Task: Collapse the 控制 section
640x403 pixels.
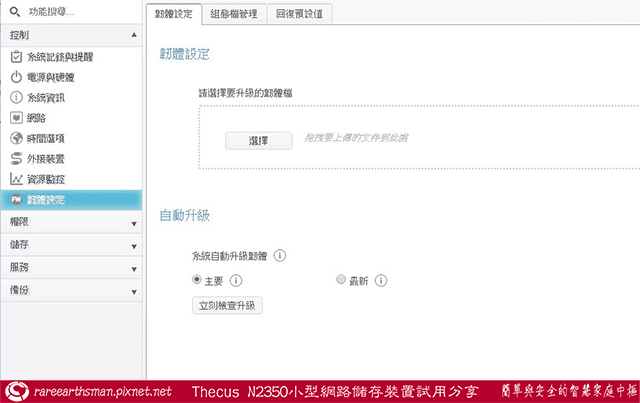Action: coord(133,35)
